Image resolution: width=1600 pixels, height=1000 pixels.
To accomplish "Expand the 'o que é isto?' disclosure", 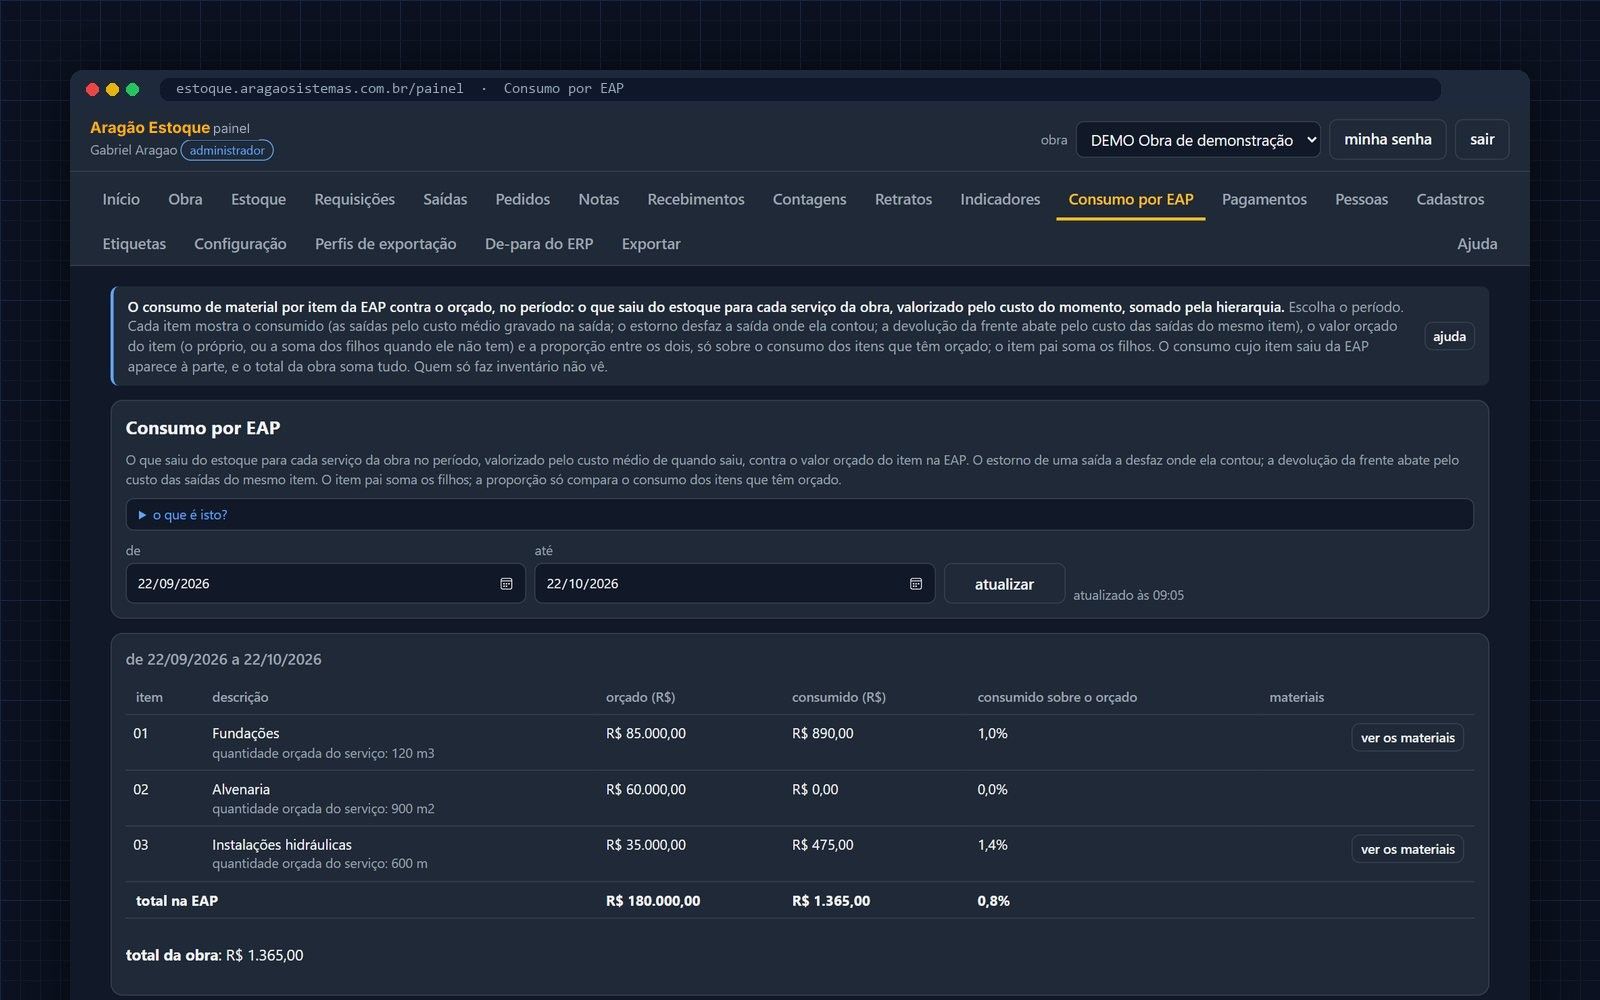I will coord(799,515).
